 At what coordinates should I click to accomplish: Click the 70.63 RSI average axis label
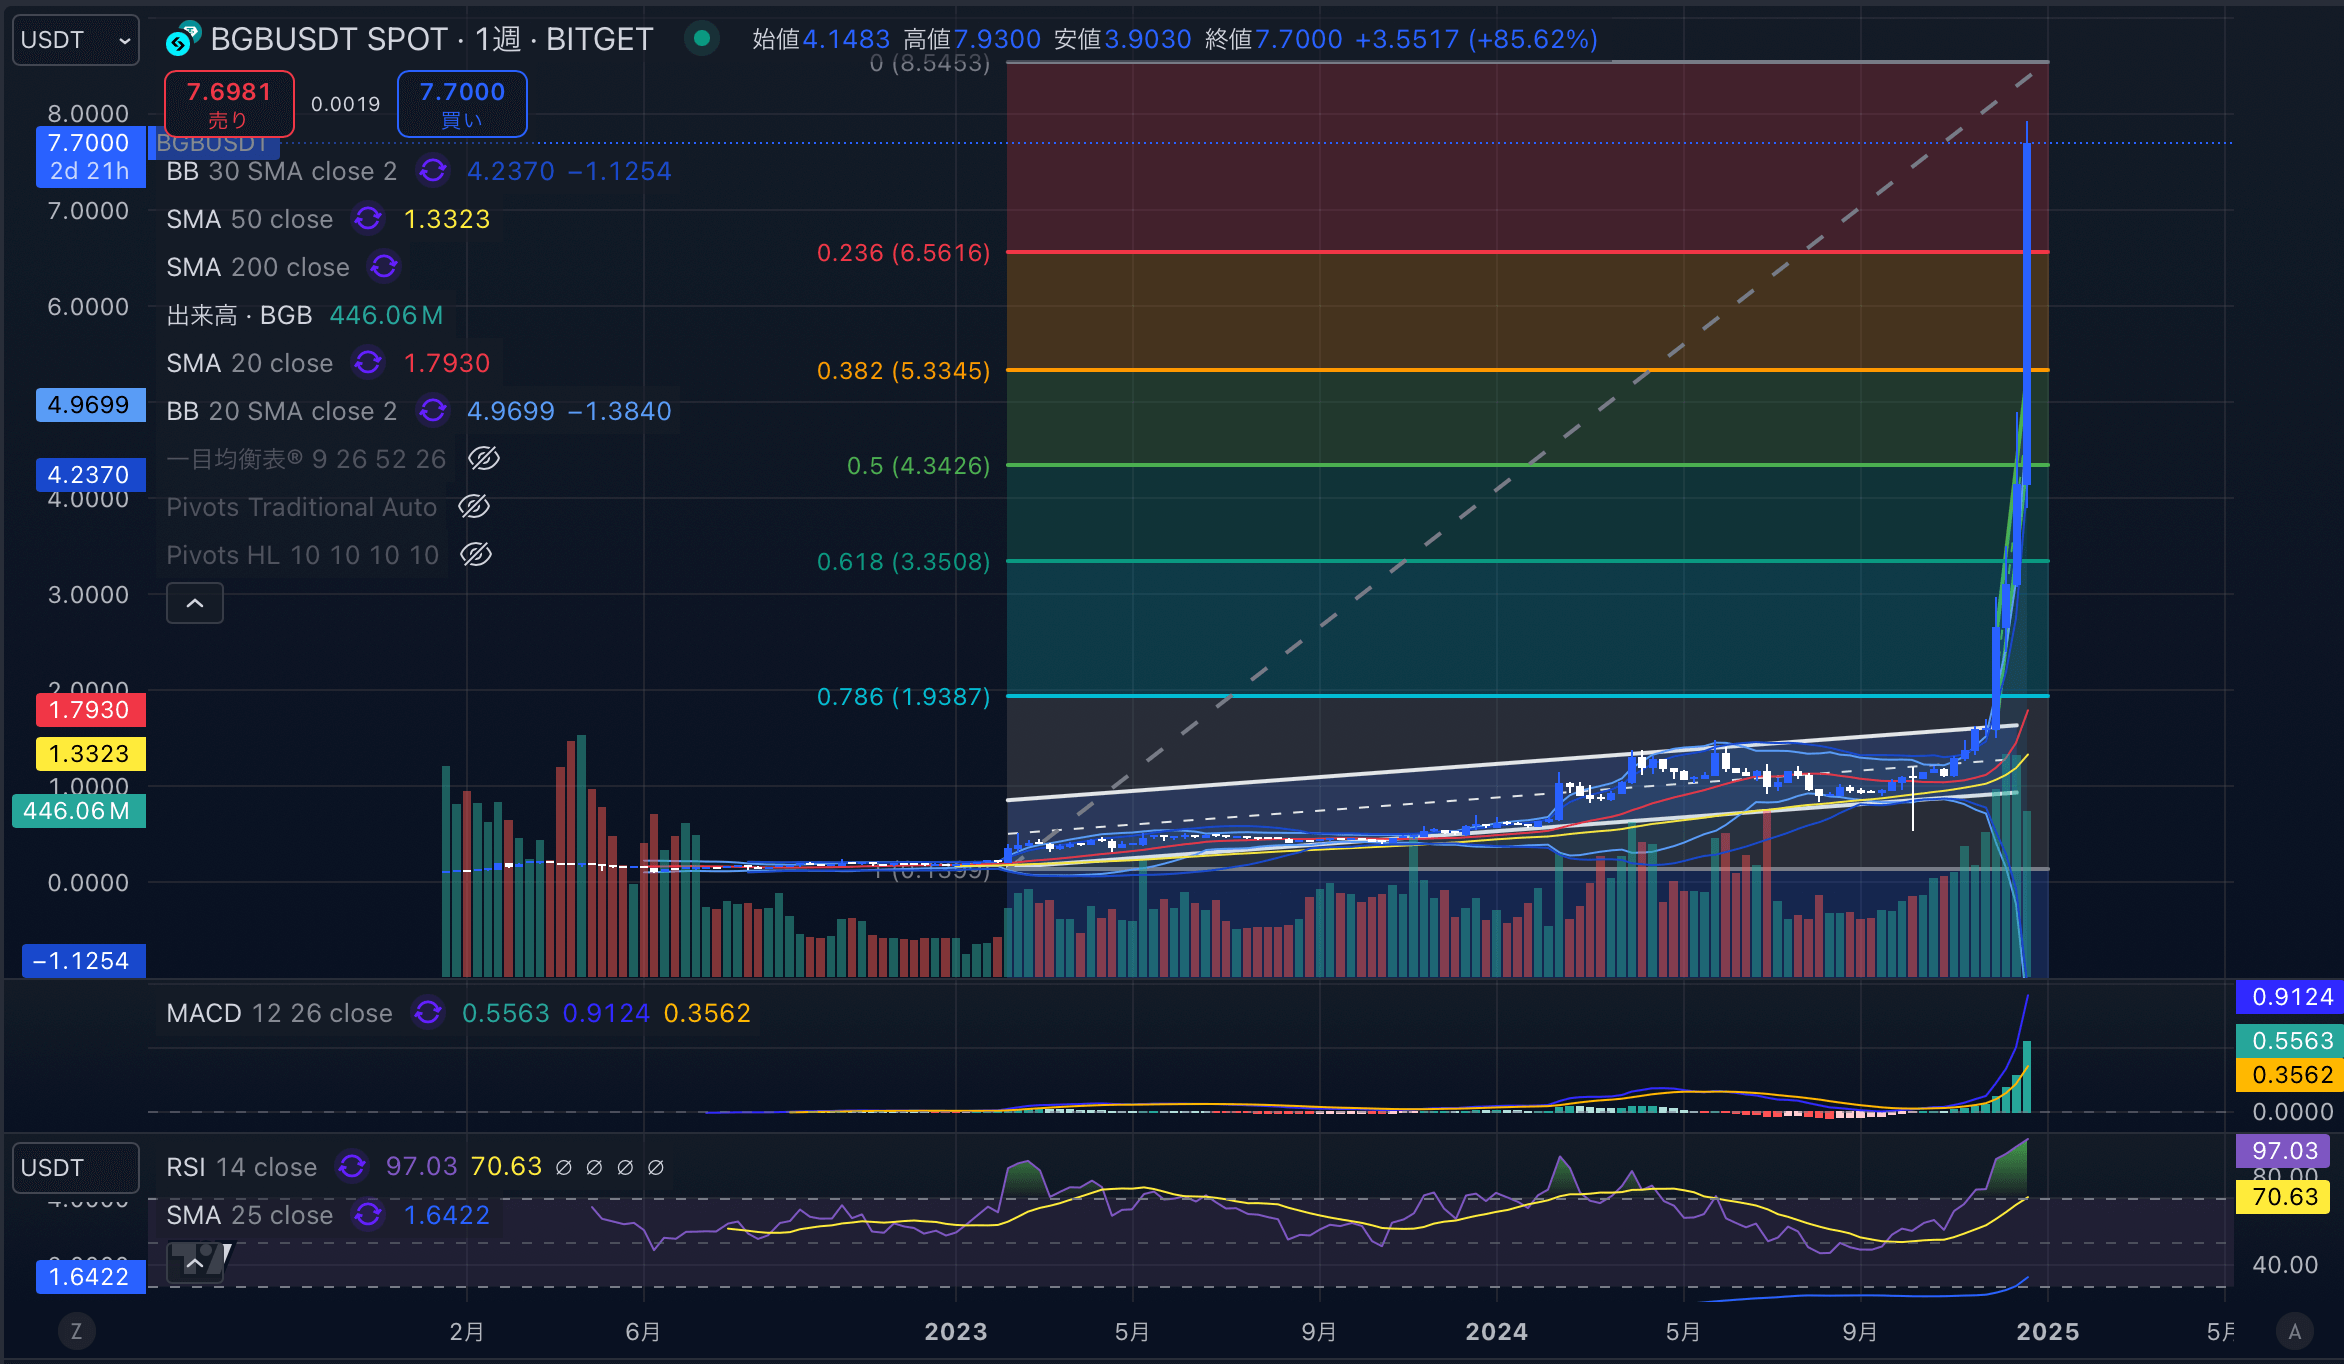coord(2284,1197)
